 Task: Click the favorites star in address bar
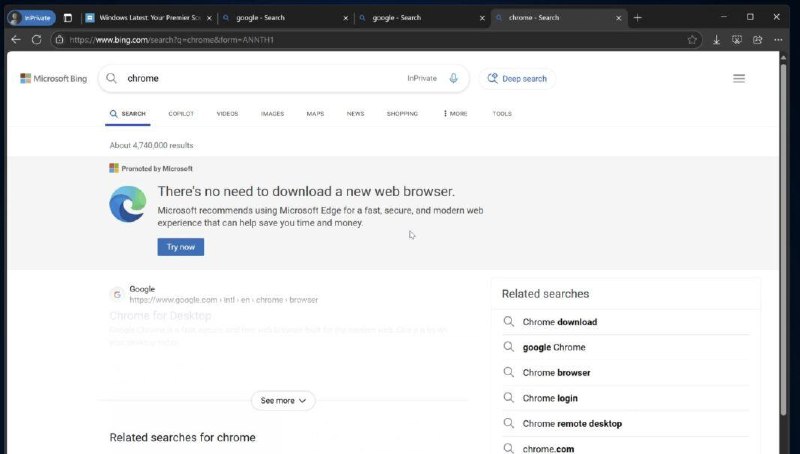point(692,39)
